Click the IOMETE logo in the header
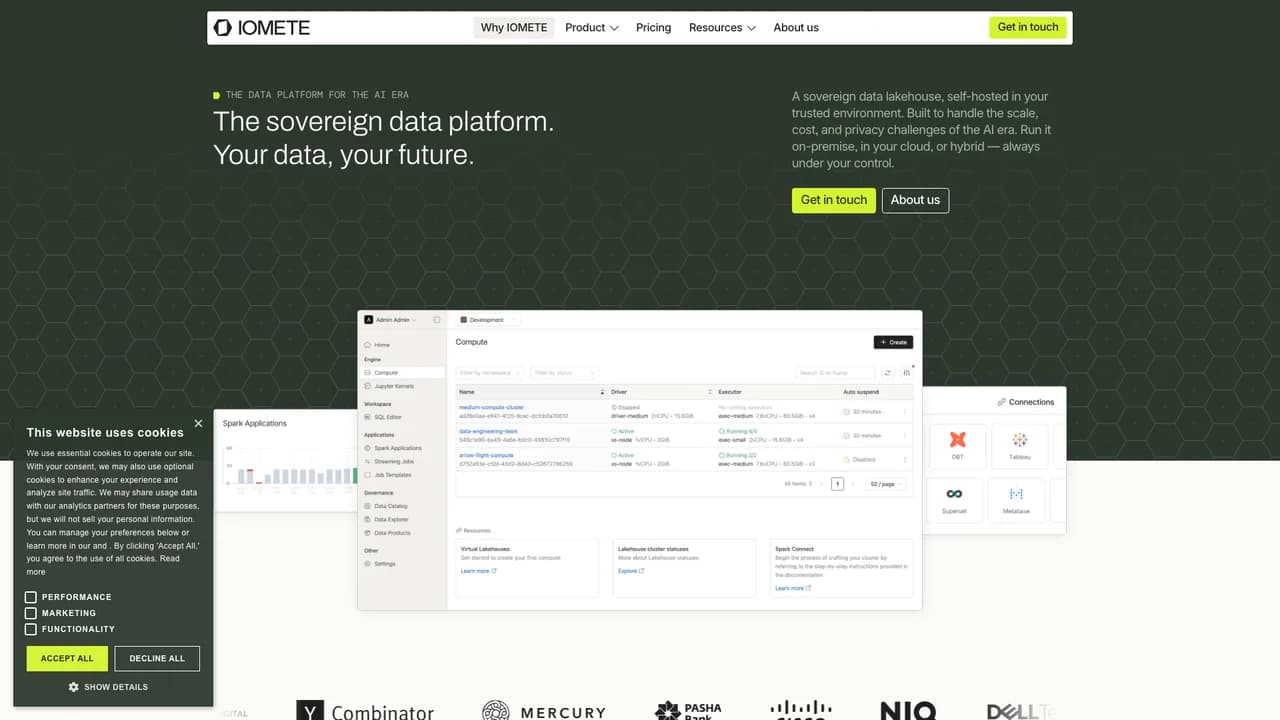The image size is (1280, 720). coord(261,28)
